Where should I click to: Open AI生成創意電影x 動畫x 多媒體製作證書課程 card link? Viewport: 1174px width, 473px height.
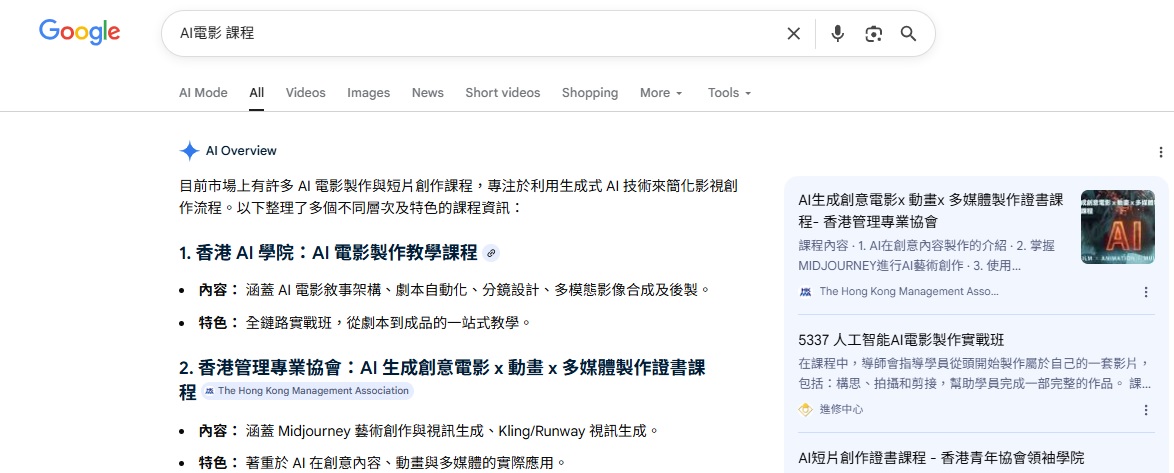(x=931, y=211)
